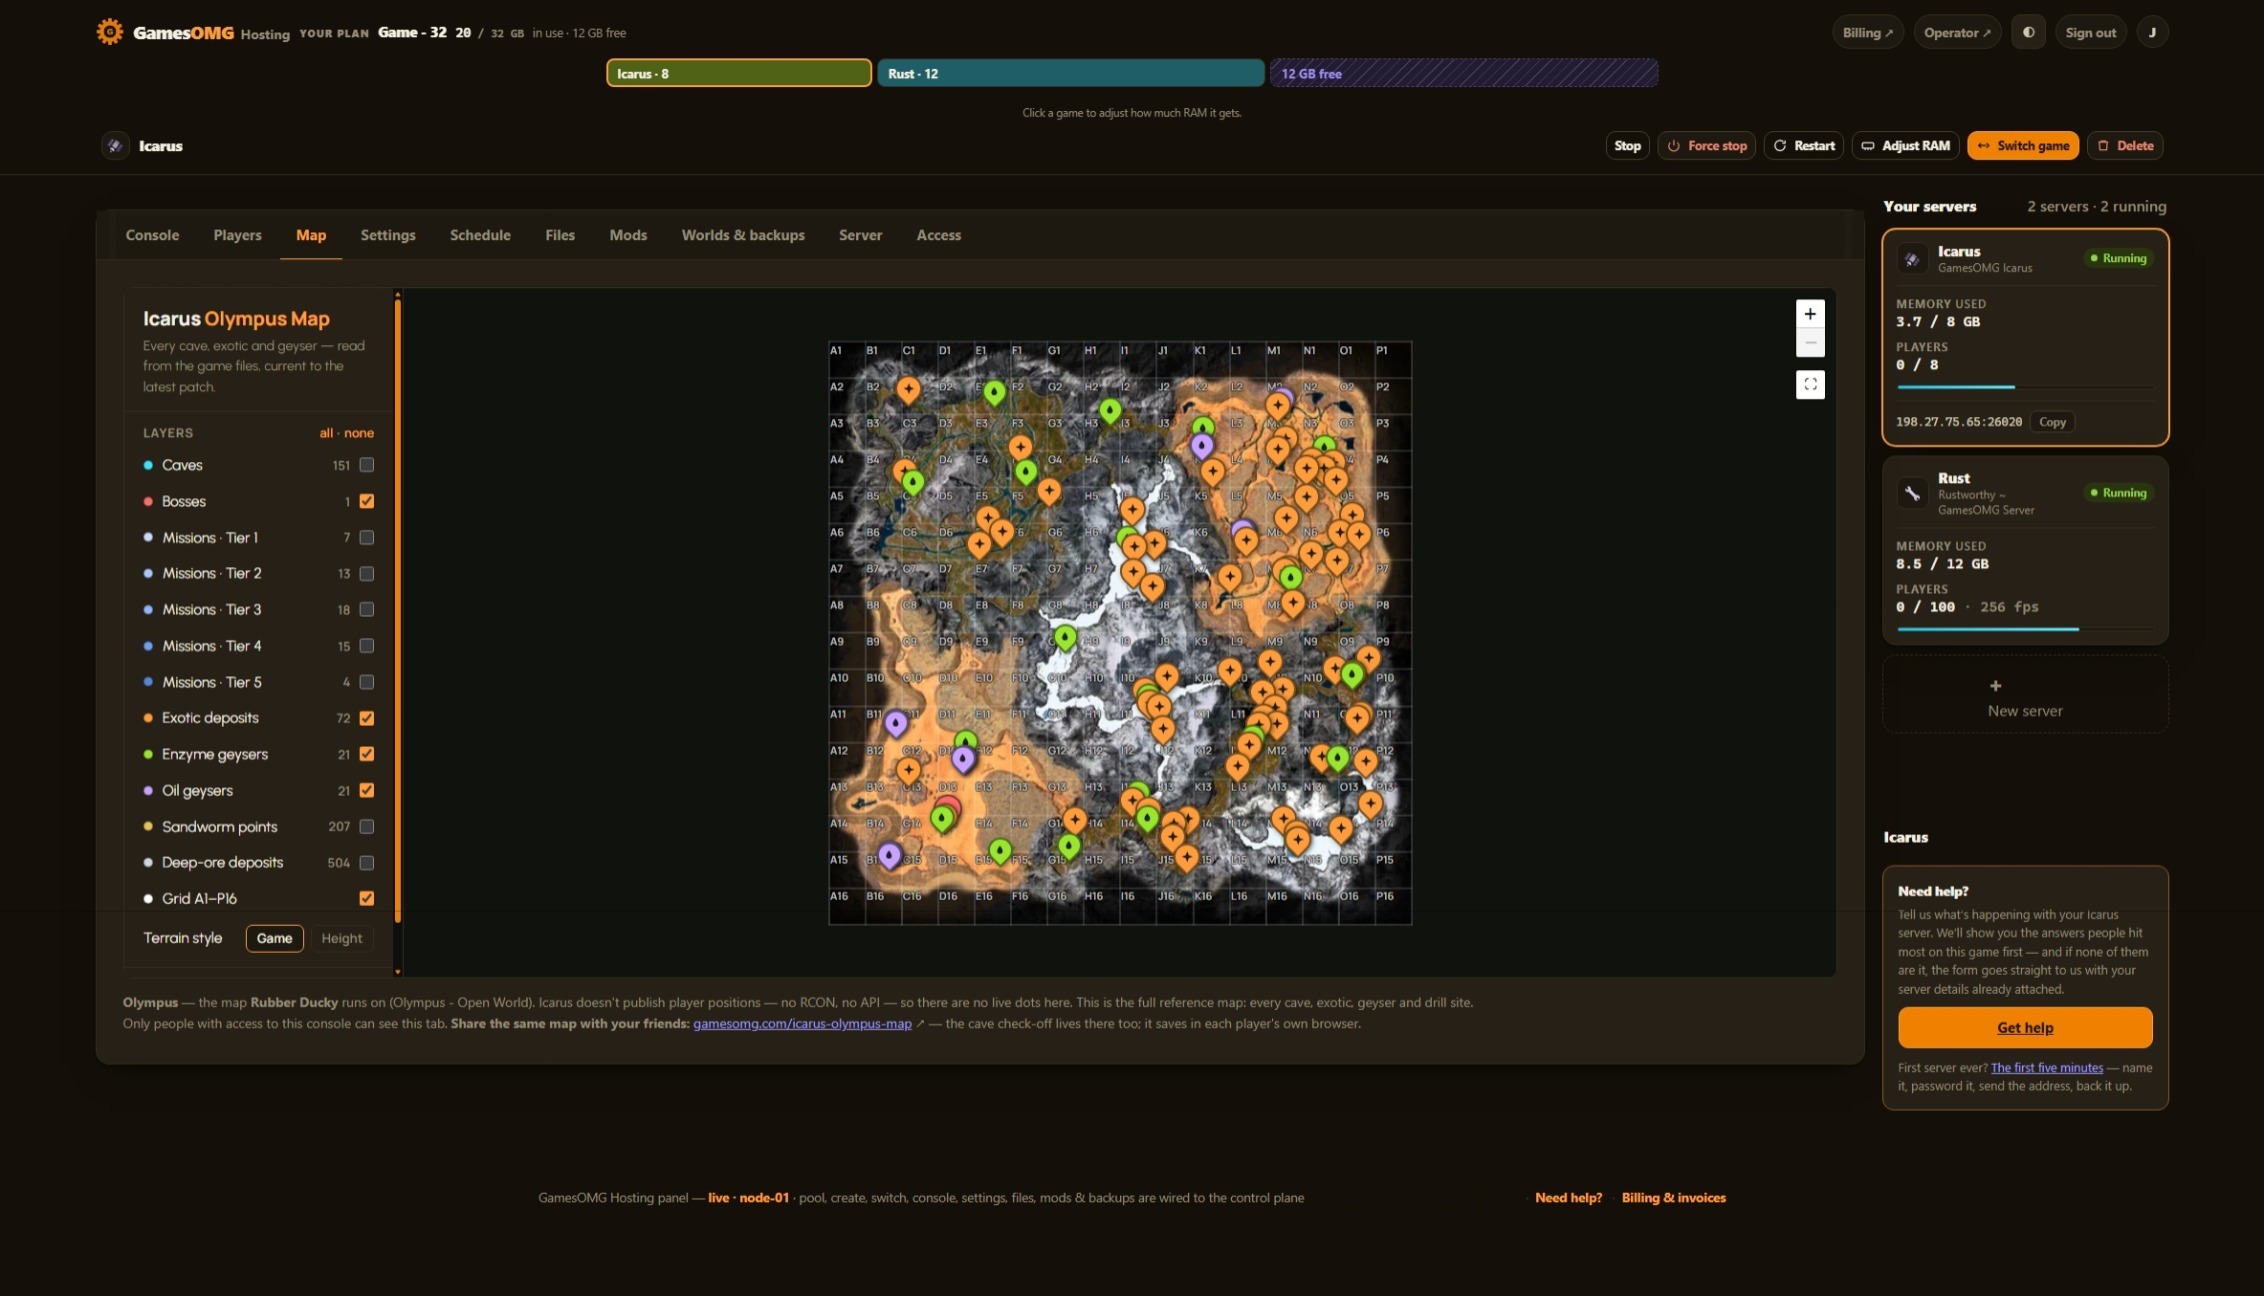The image size is (2264, 1296).
Task: Click the GamesOMG gear logo icon
Action: point(109,32)
